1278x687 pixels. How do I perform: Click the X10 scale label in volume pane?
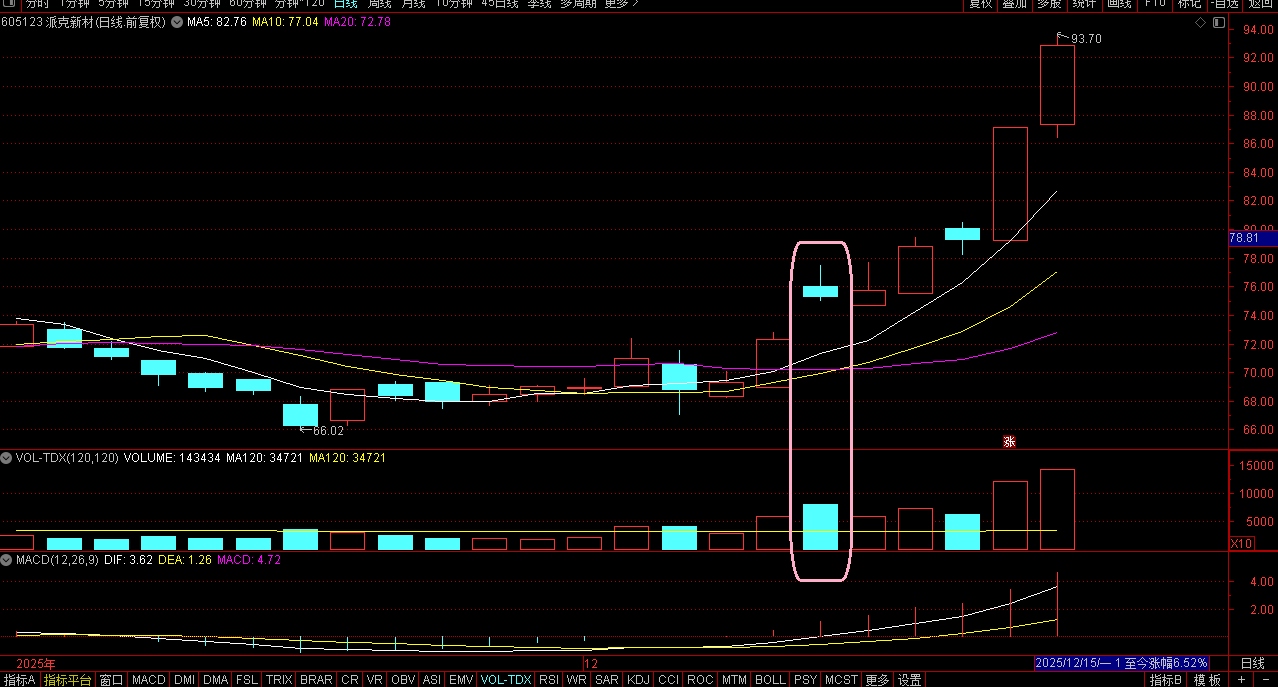(x=1241, y=543)
